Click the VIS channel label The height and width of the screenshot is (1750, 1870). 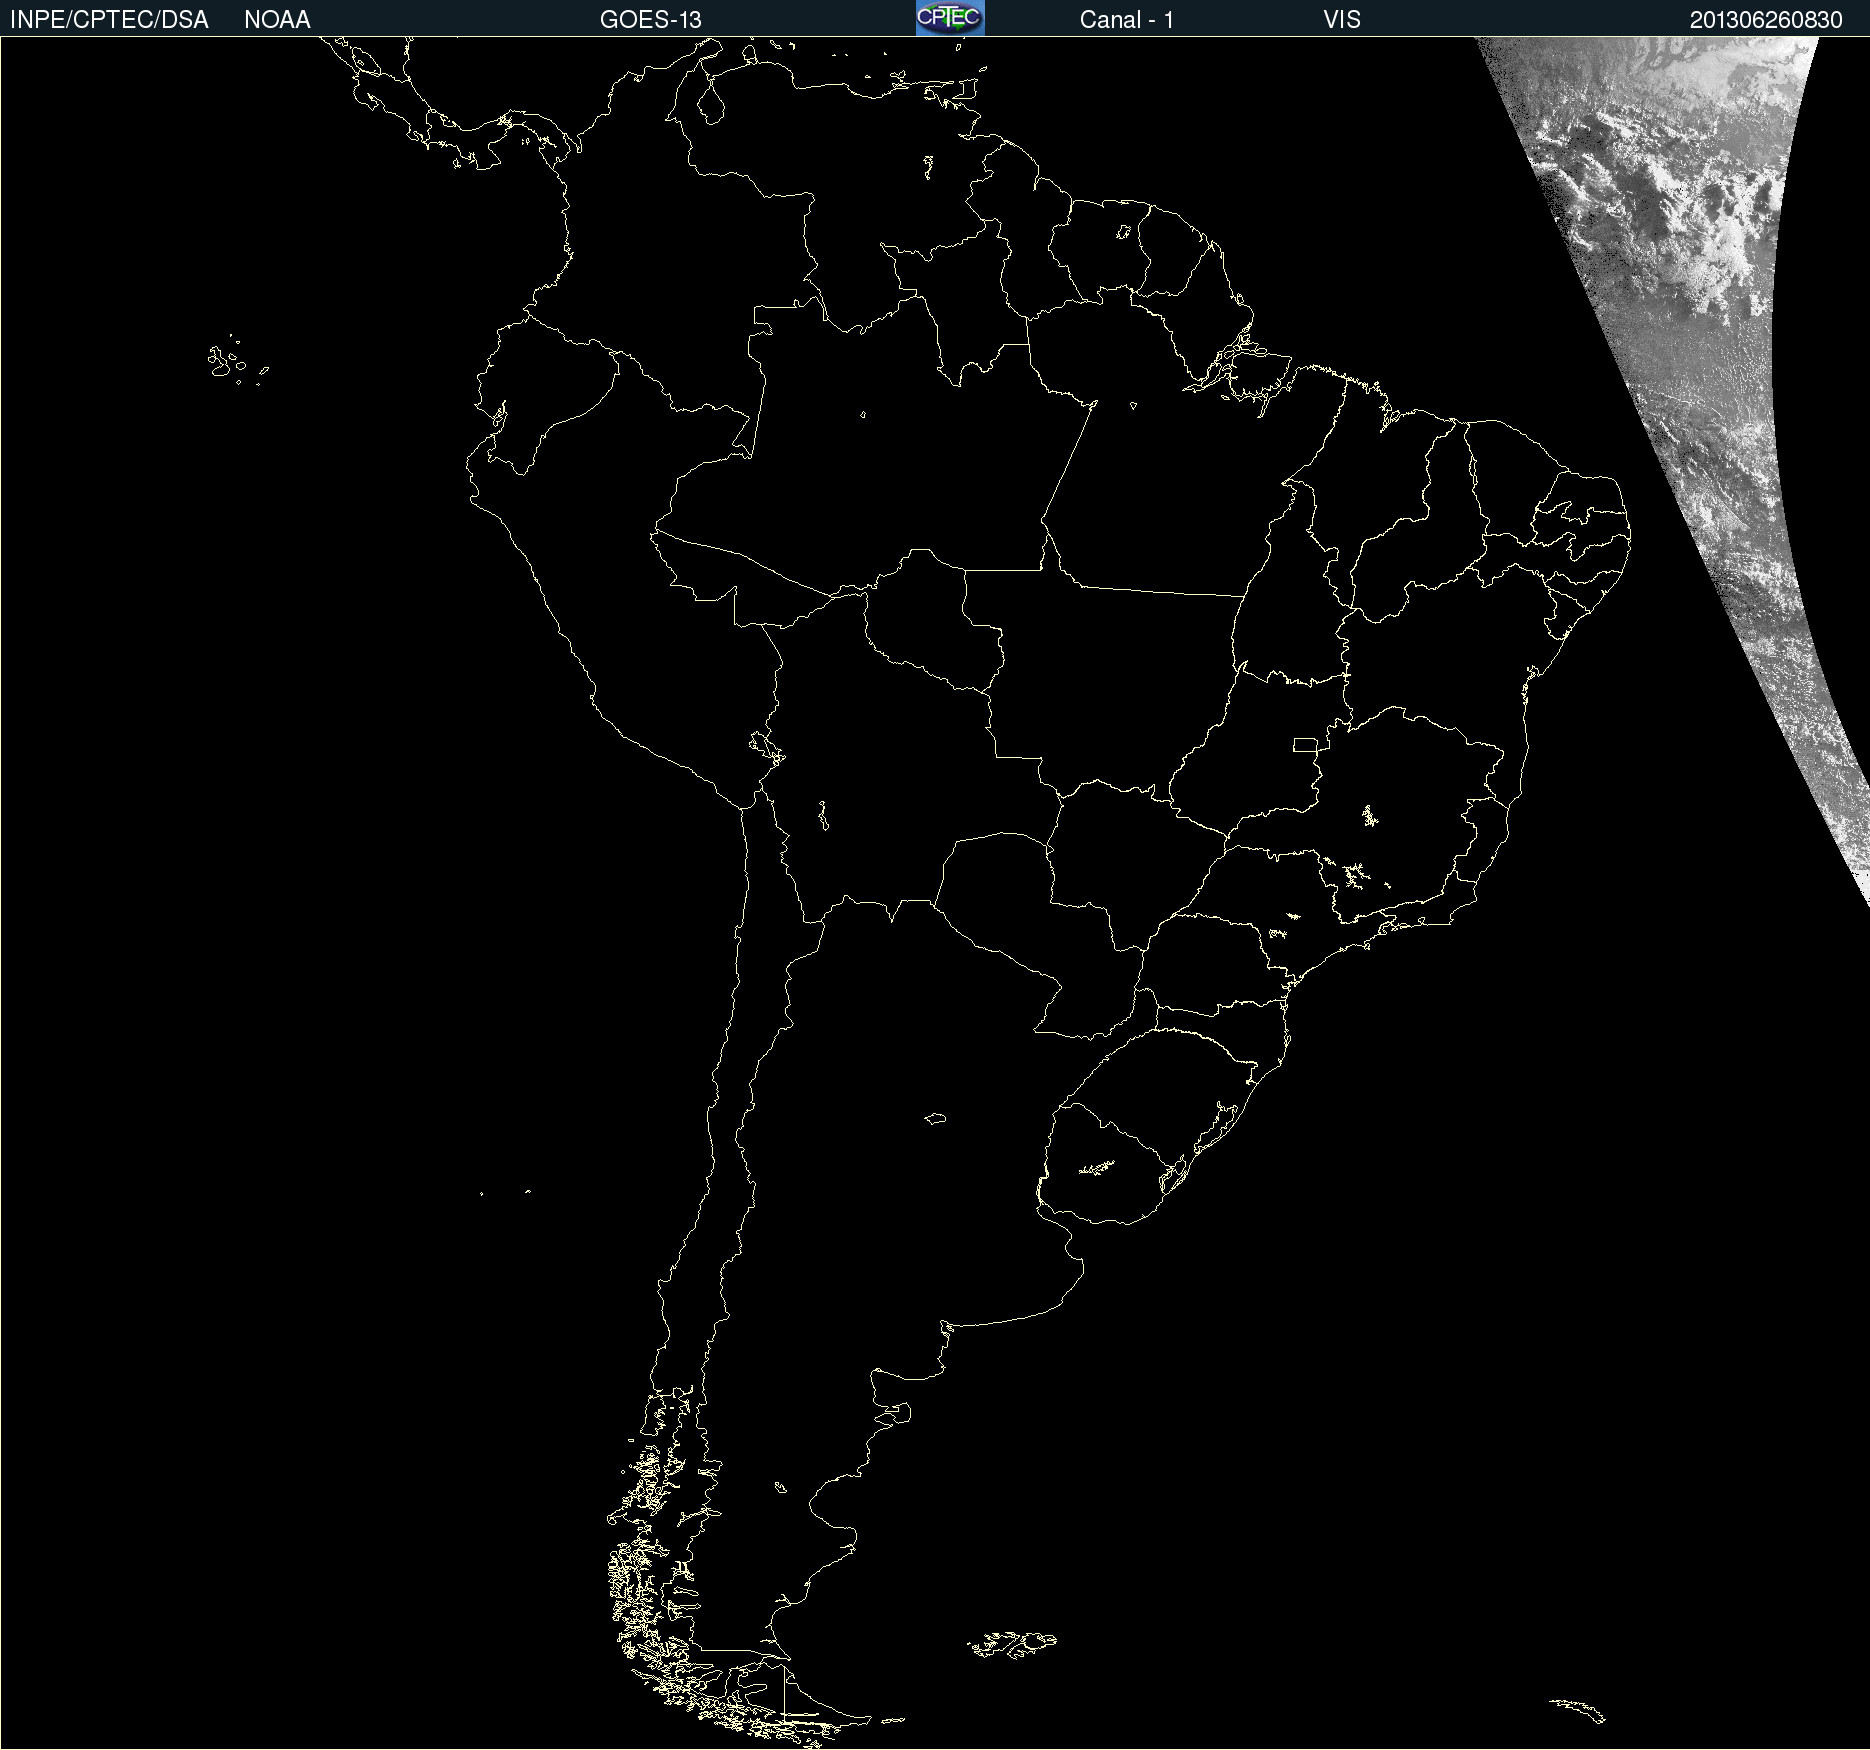[1342, 20]
